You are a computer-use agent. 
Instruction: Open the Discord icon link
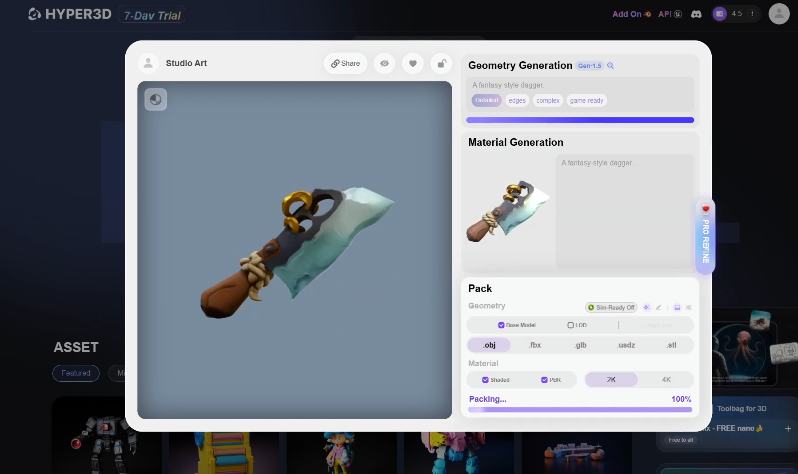click(696, 14)
